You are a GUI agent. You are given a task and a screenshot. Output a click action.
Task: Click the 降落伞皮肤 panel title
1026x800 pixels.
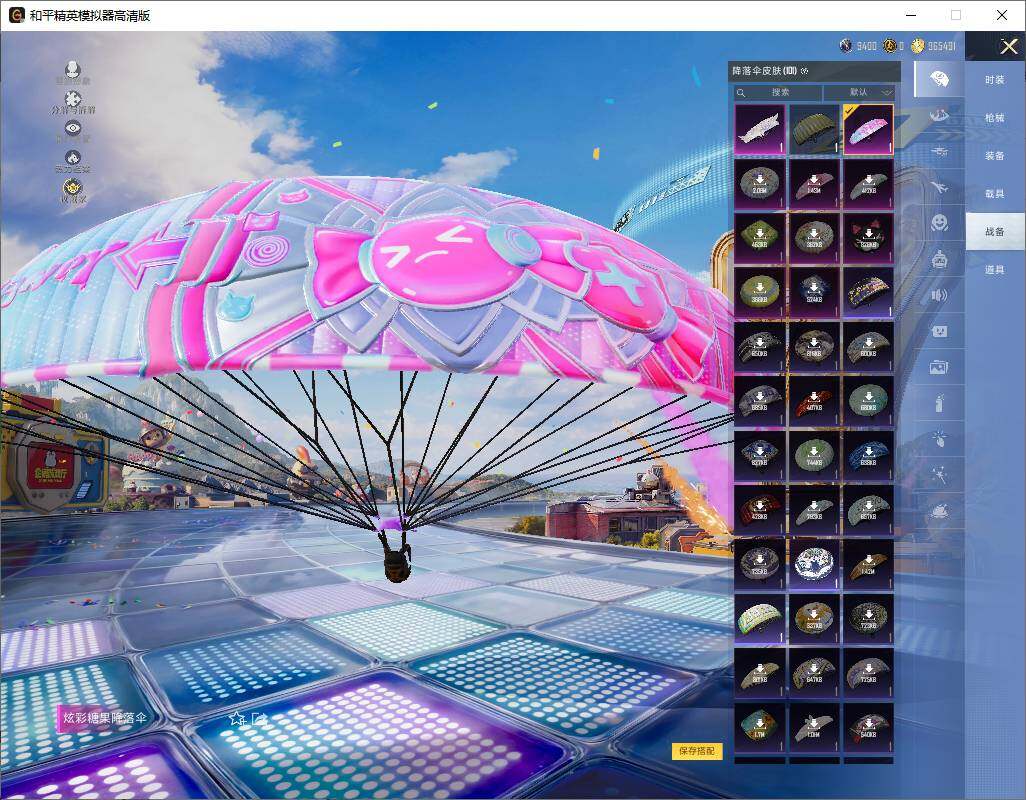tap(764, 71)
